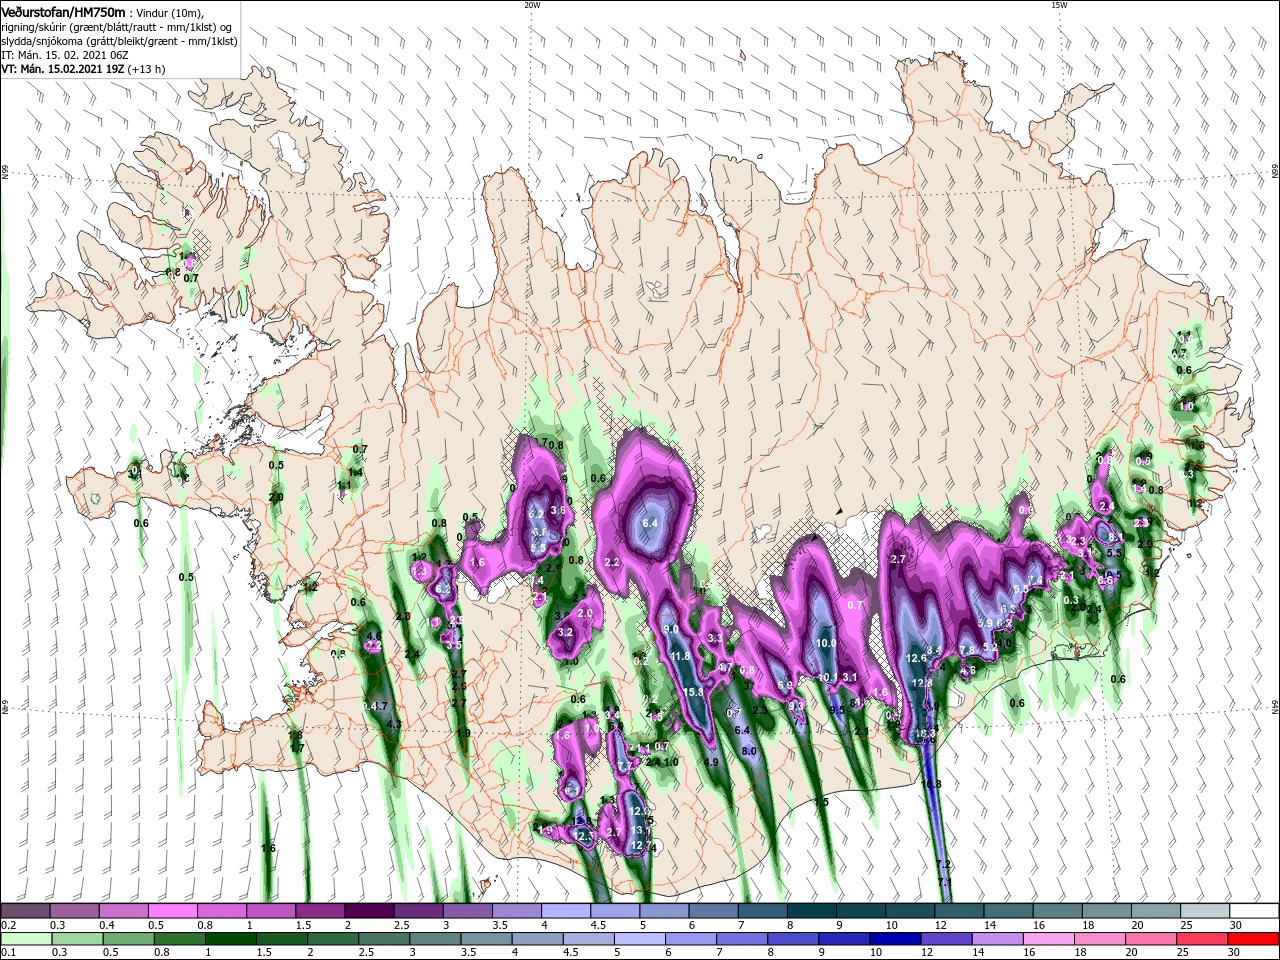Pick the mauve 0.2 swatch in the upper legend
The image size is (1280, 960).
pyautogui.click(x=25, y=911)
